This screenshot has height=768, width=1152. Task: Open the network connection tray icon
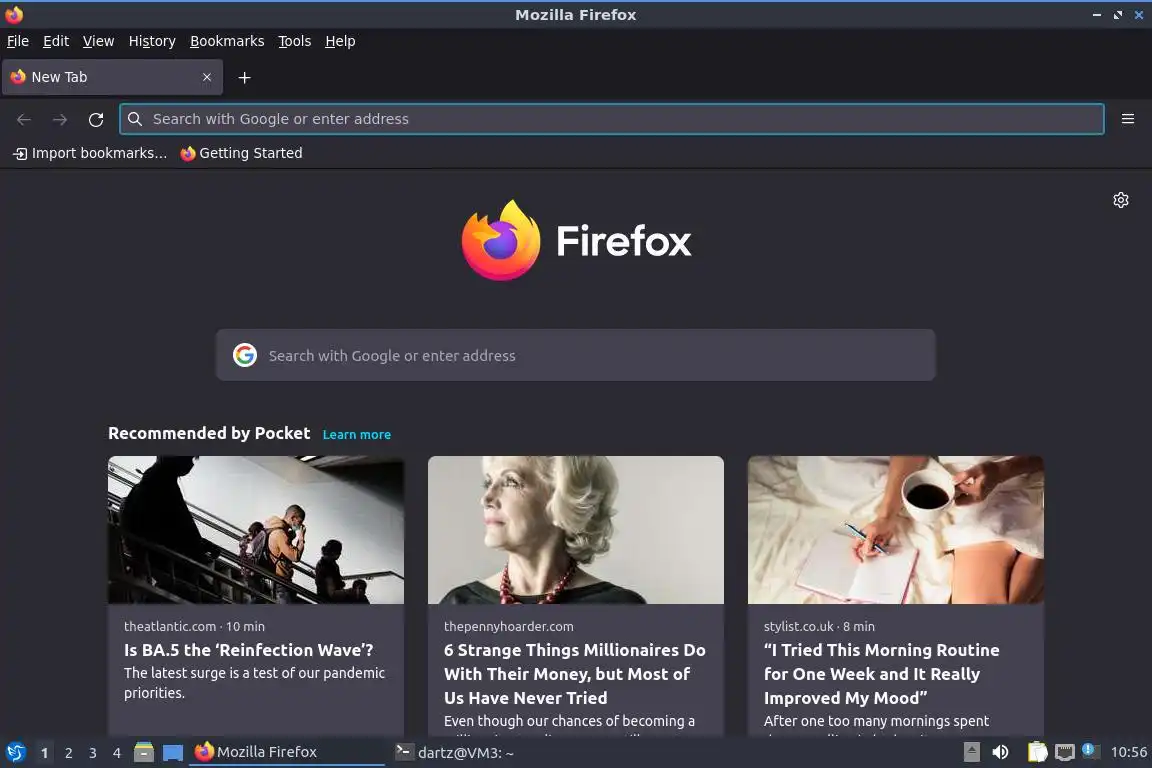[1065, 752]
